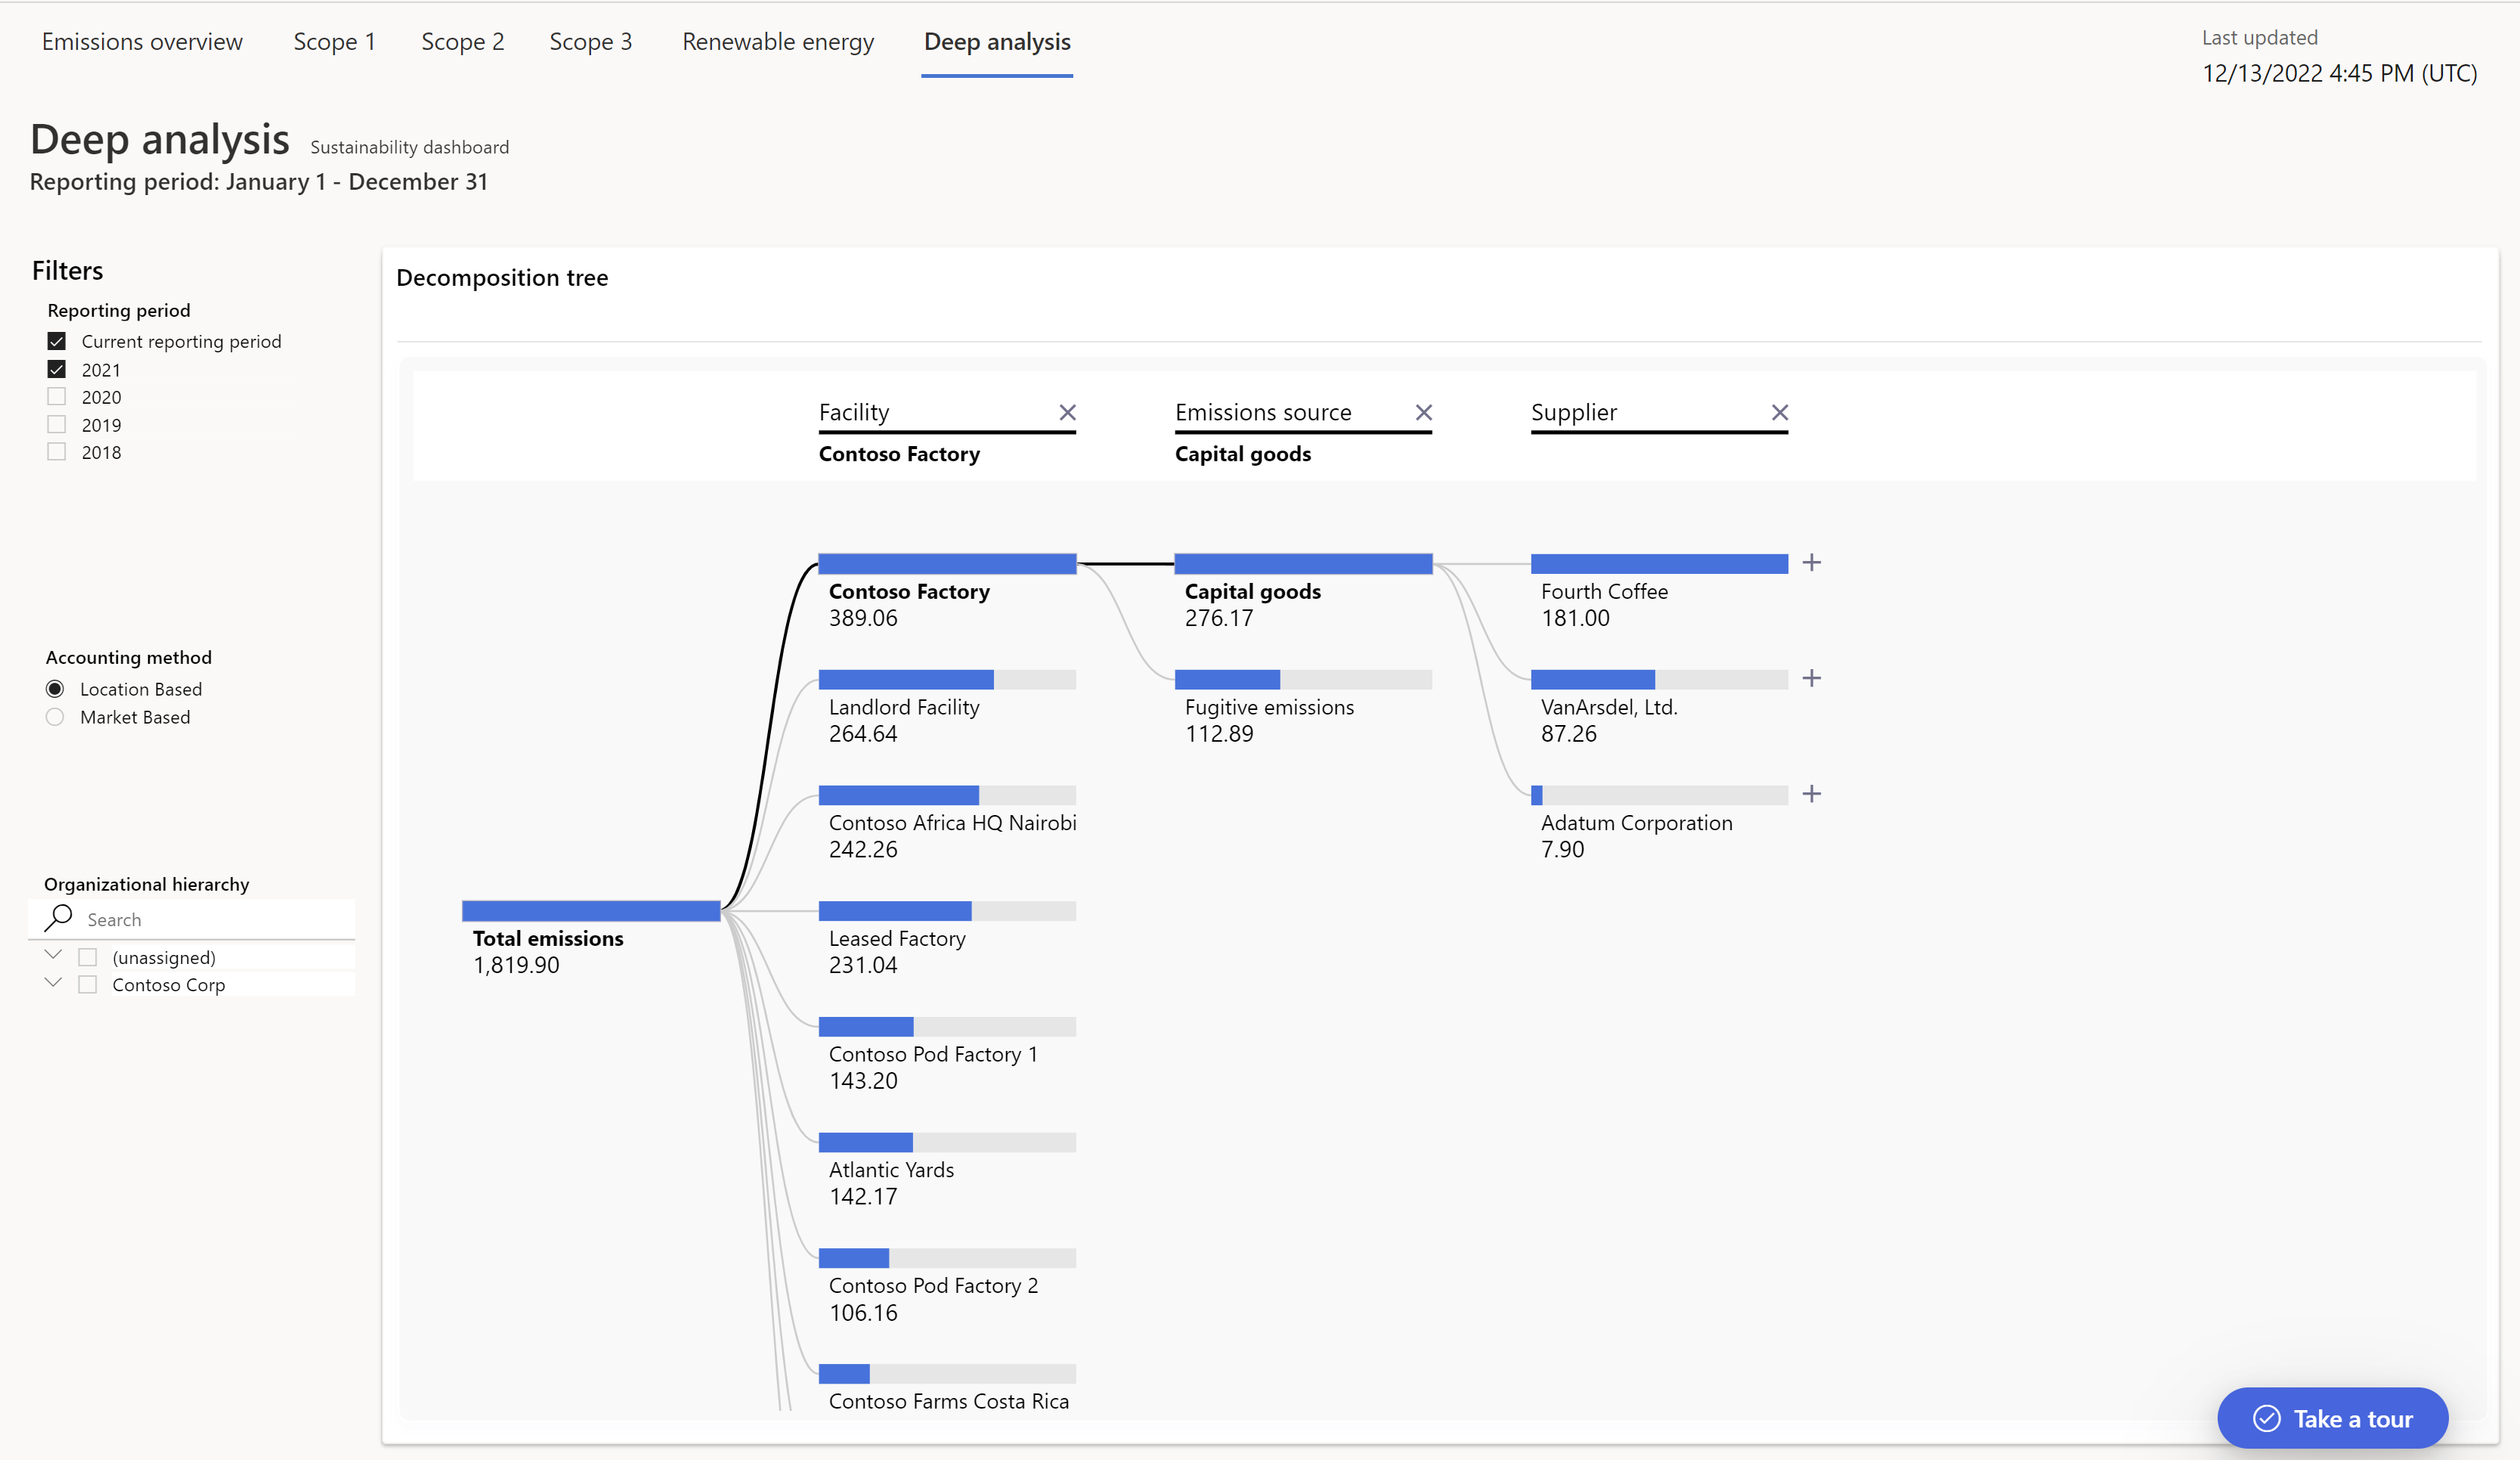Click the search magnifier icon in Organizational hierarchy

tap(59, 917)
